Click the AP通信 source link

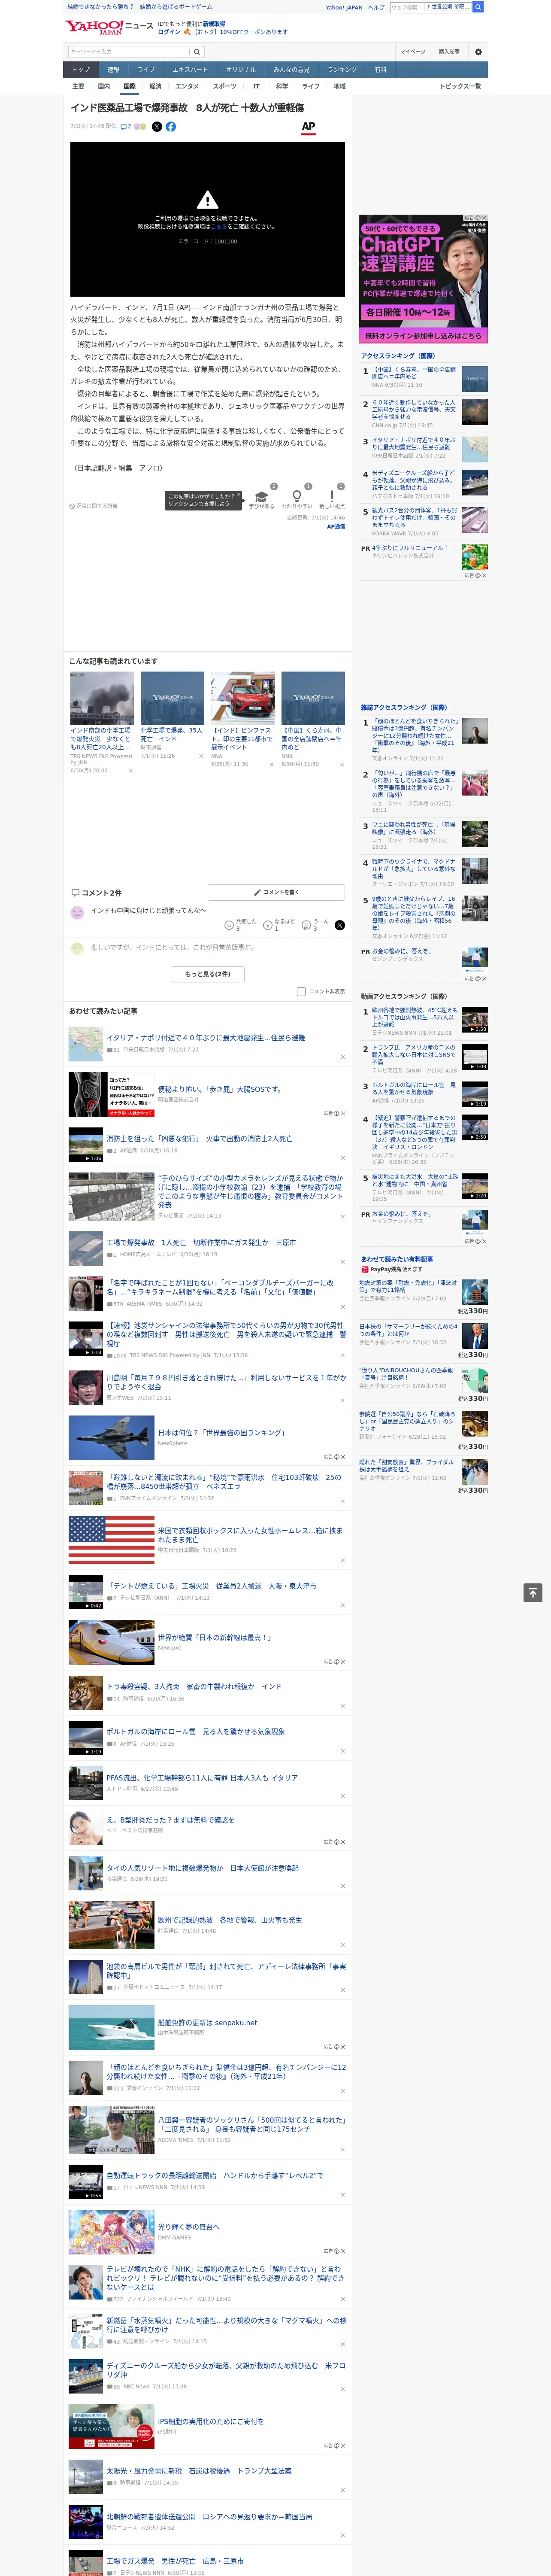[x=336, y=526]
